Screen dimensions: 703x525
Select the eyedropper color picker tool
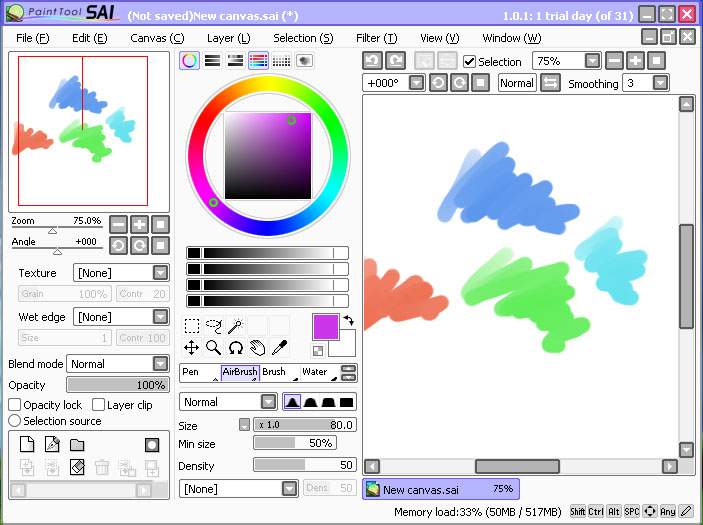[x=279, y=347]
